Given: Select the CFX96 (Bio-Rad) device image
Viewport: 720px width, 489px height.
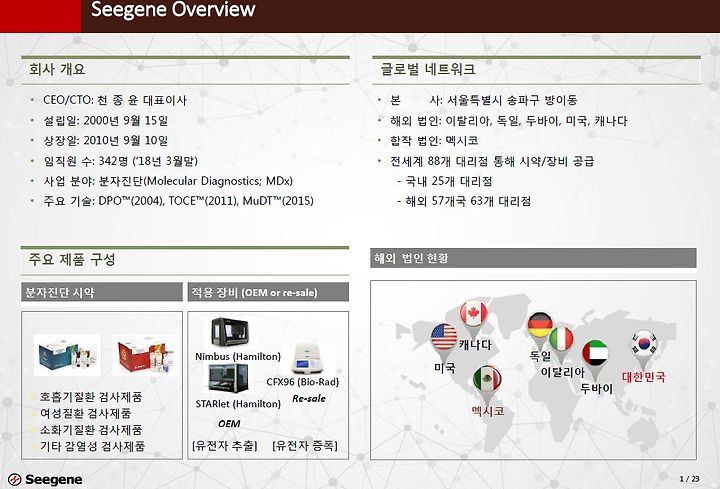Looking at the screenshot, I should tap(308, 358).
